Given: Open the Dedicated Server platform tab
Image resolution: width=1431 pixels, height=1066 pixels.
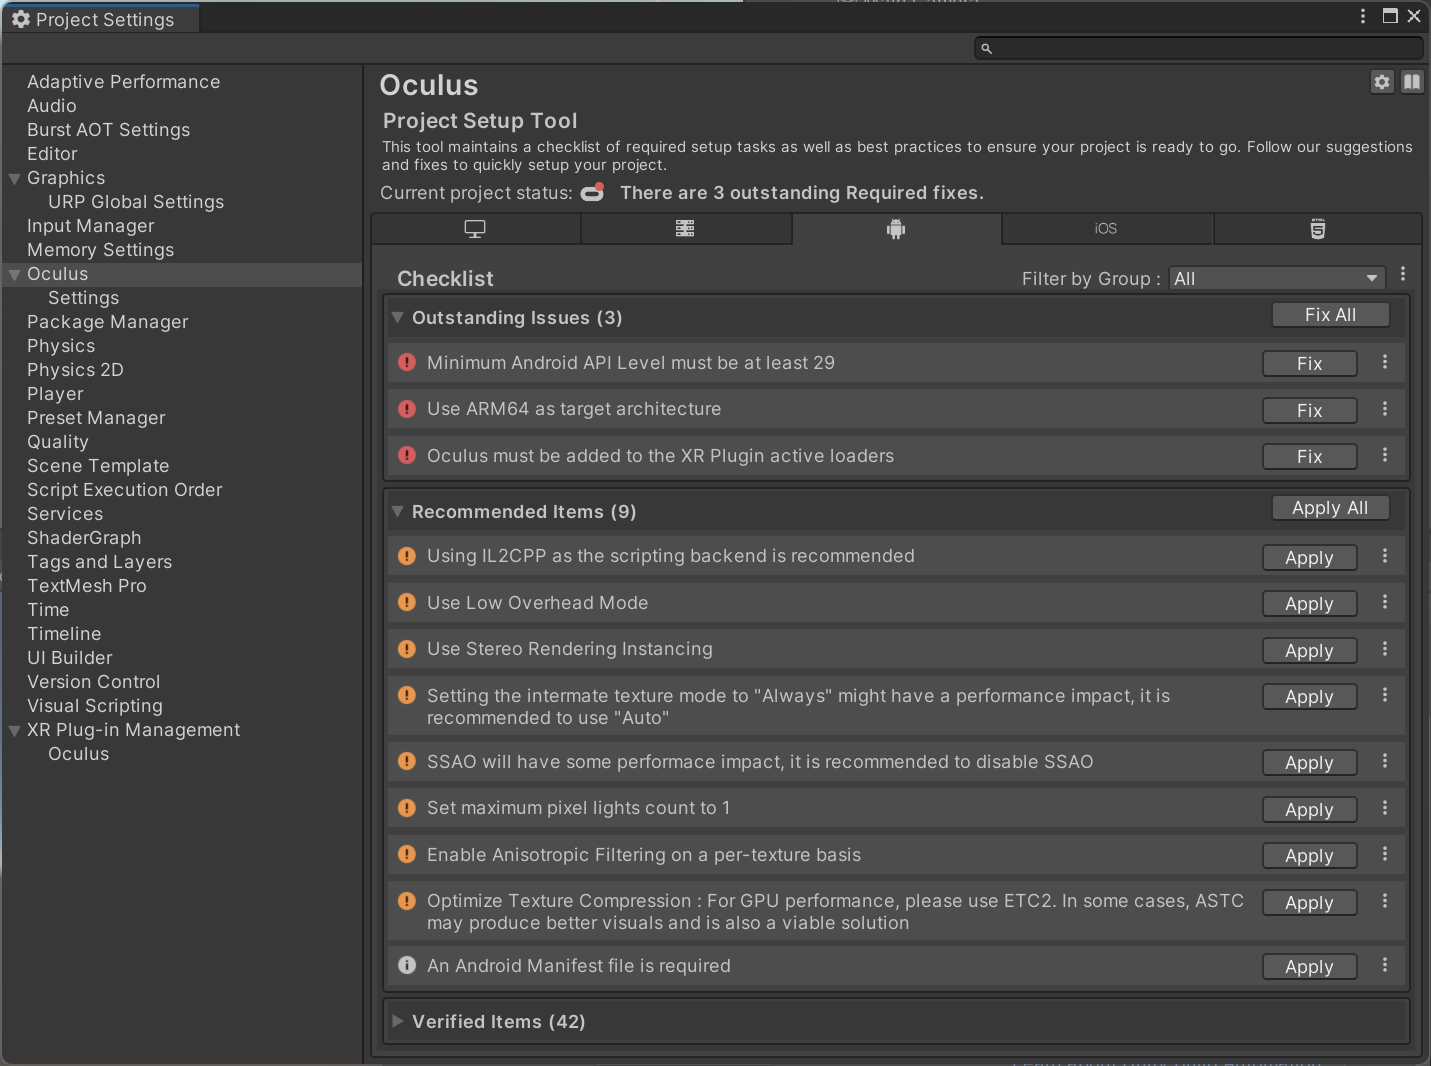Looking at the screenshot, I should (x=685, y=229).
